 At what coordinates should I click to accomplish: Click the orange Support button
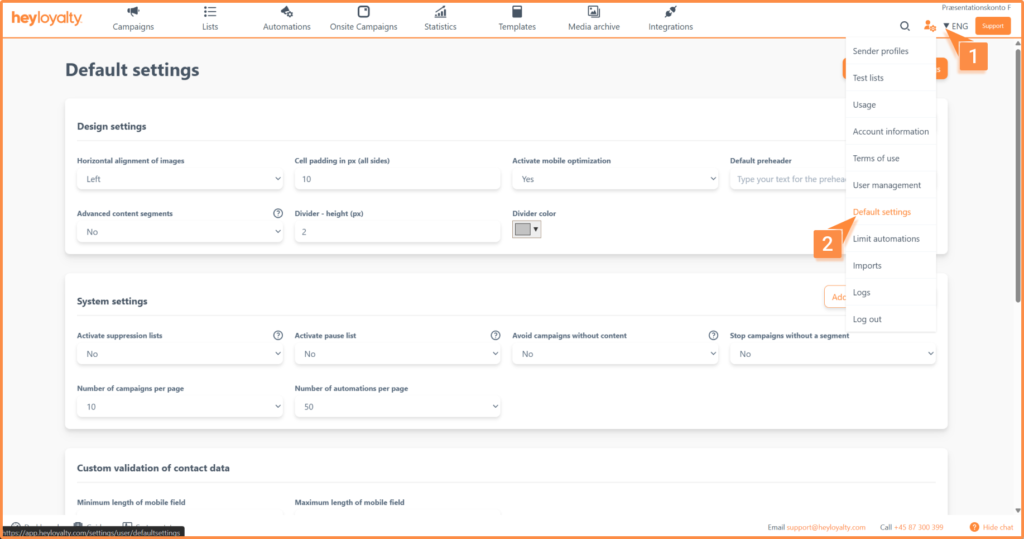[x=993, y=26]
